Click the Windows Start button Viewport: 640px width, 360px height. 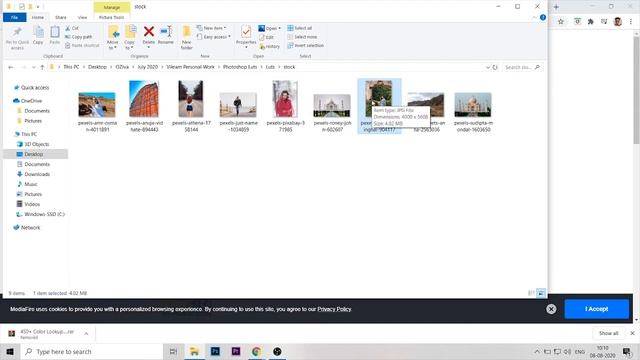[x=10, y=351]
